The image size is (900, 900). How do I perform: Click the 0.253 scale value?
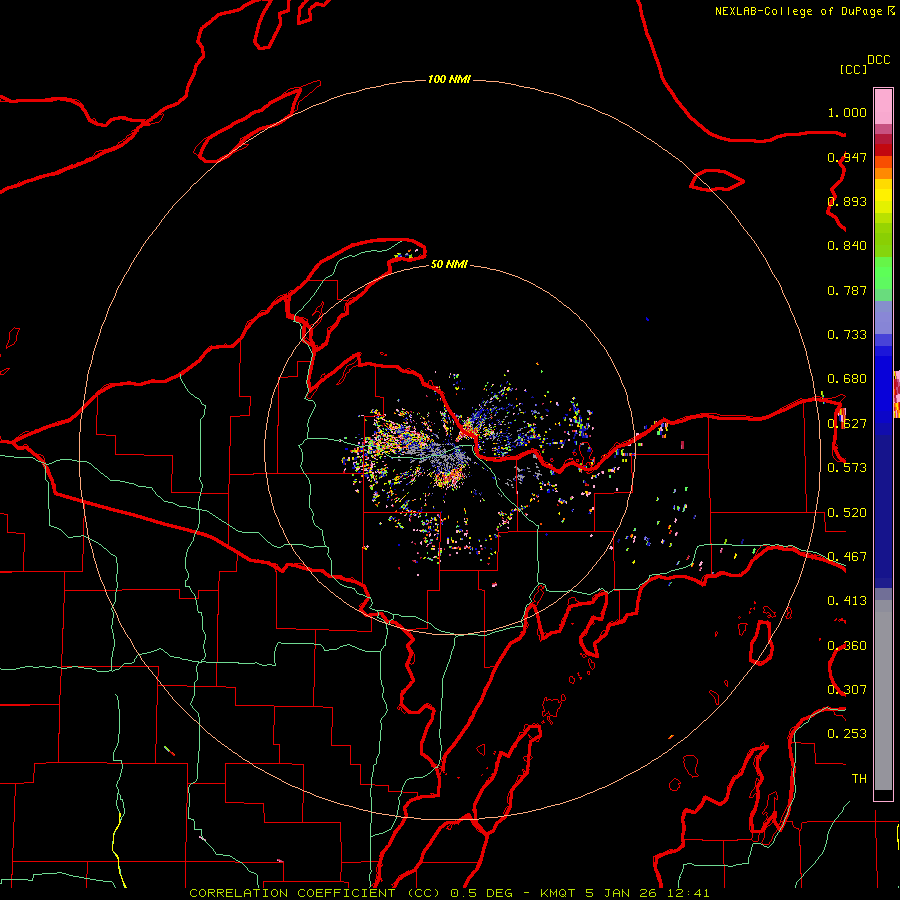point(847,734)
